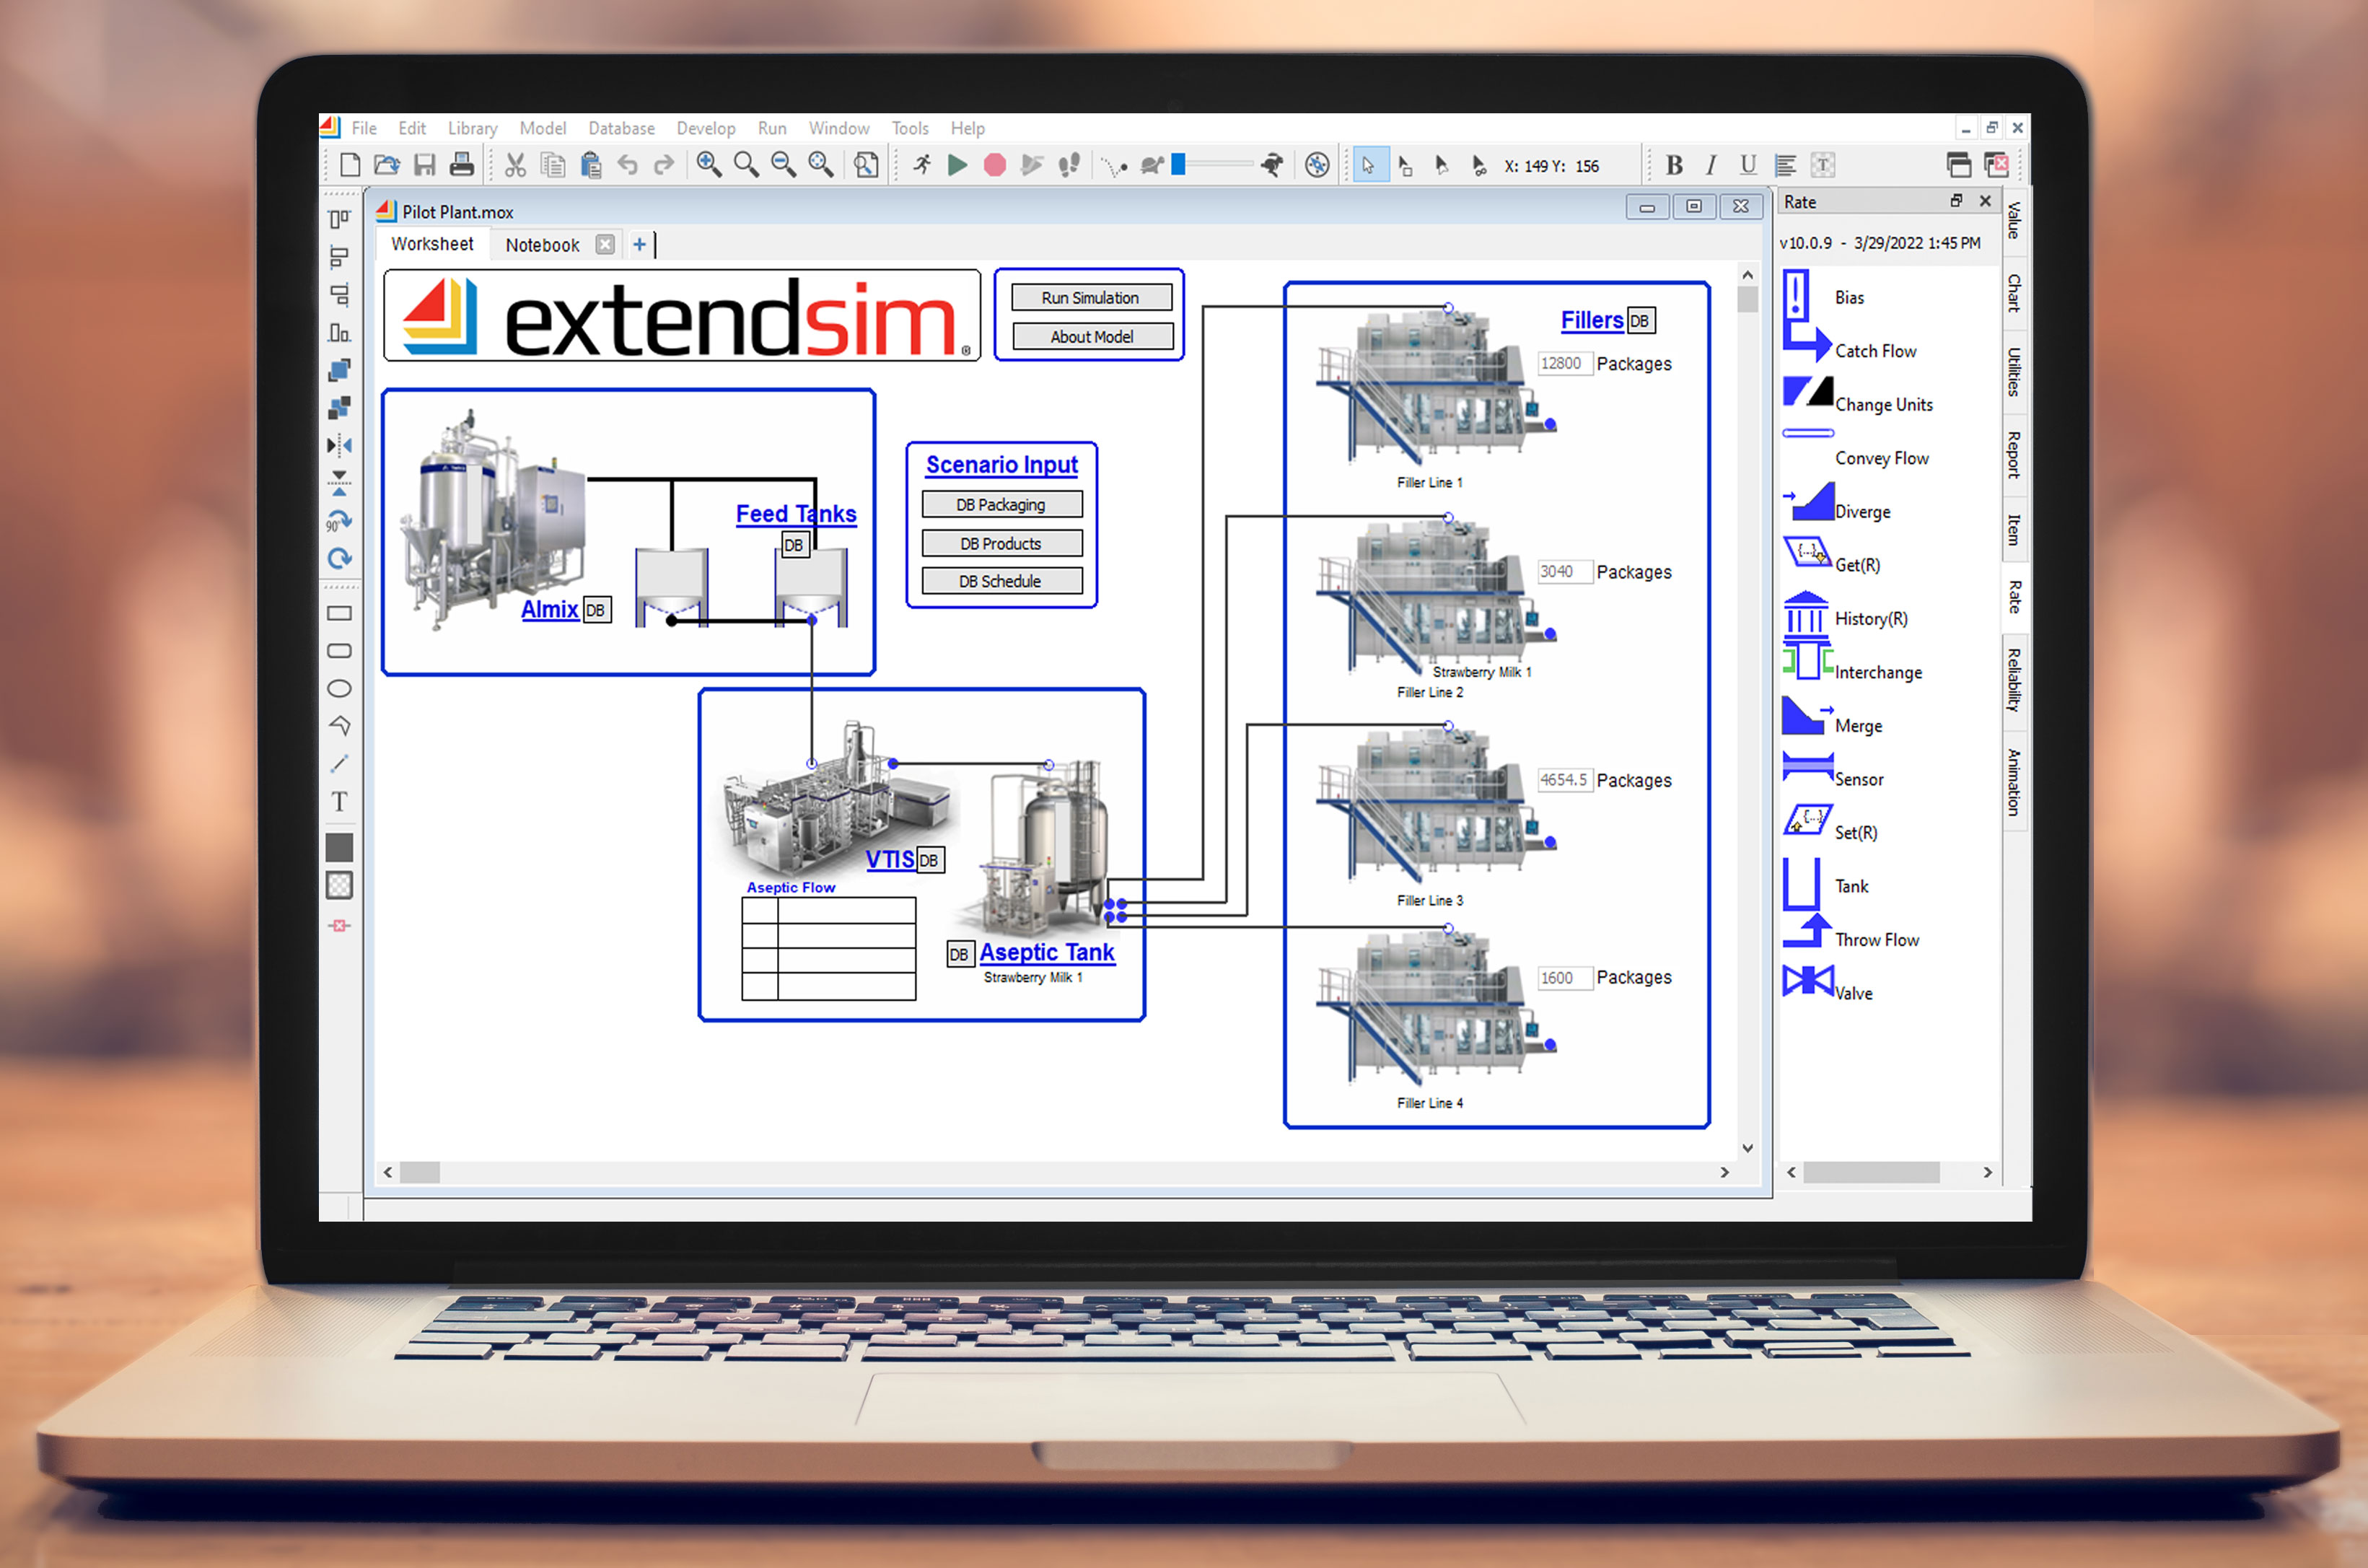Select the Tank block
This screenshot has width=2368, height=1568.
coord(1825,884)
